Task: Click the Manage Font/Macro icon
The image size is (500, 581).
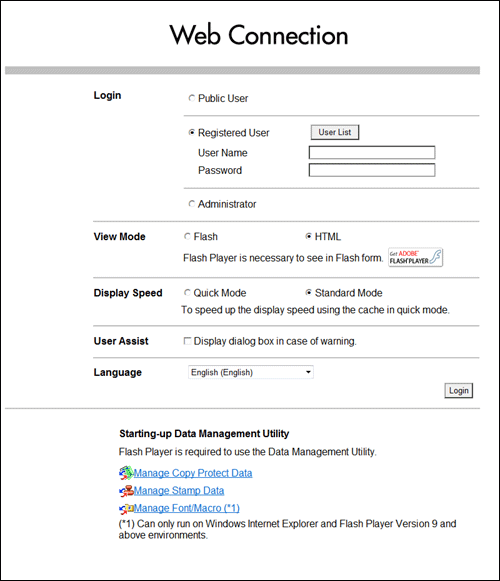Action: pos(126,509)
